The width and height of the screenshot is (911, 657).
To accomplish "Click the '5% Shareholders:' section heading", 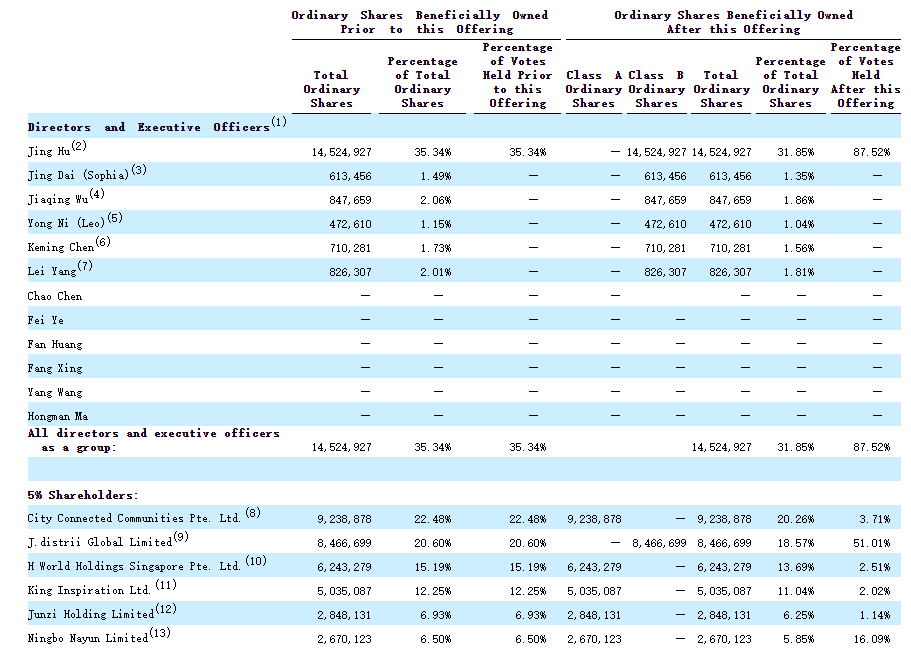I will pyautogui.click(x=83, y=496).
